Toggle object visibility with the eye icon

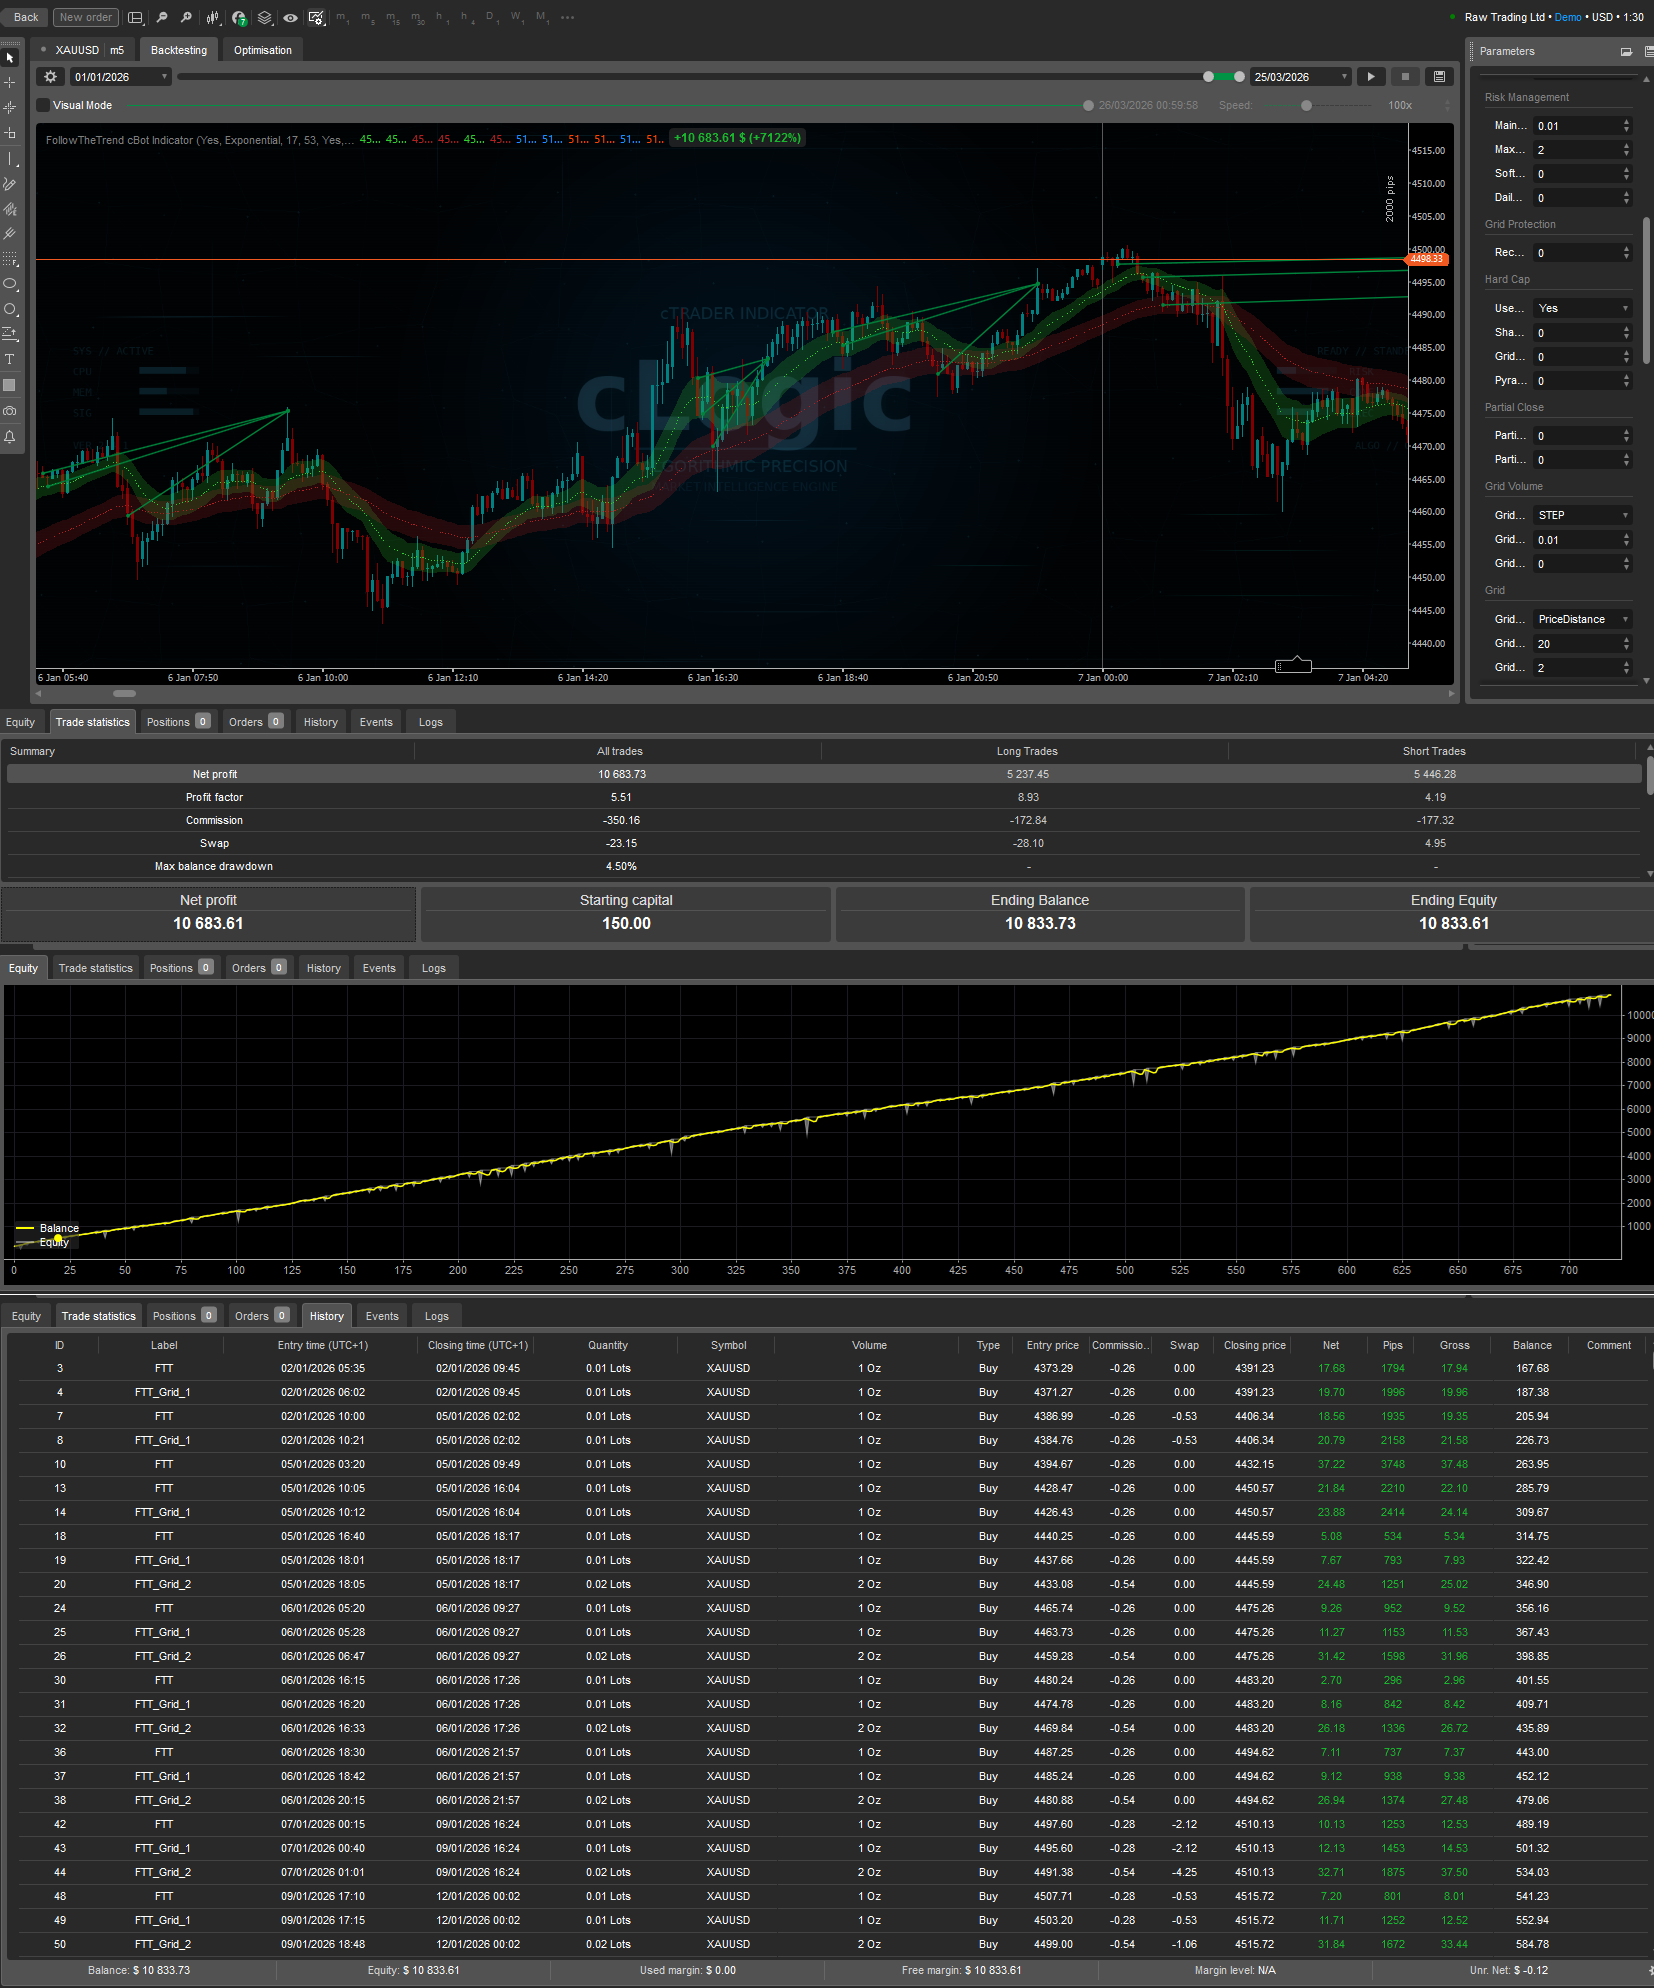pos(290,17)
